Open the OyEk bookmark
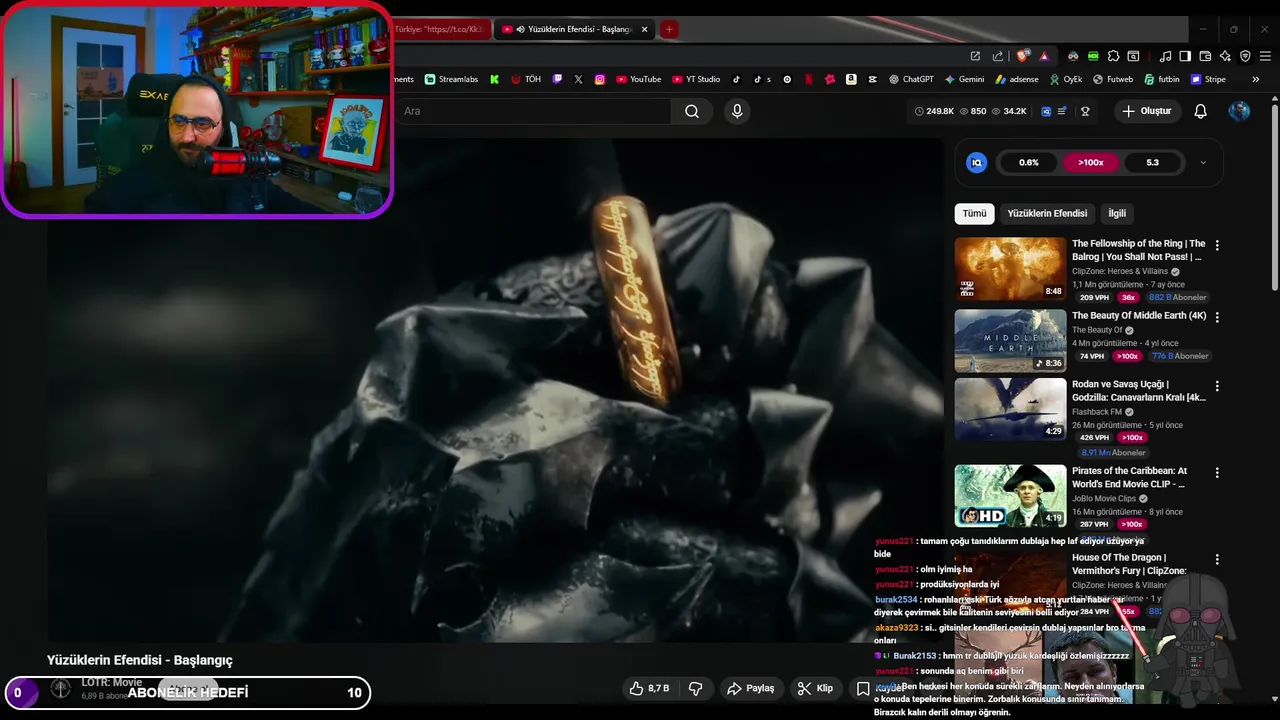The image size is (1280, 720). [x=1066, y=79]
